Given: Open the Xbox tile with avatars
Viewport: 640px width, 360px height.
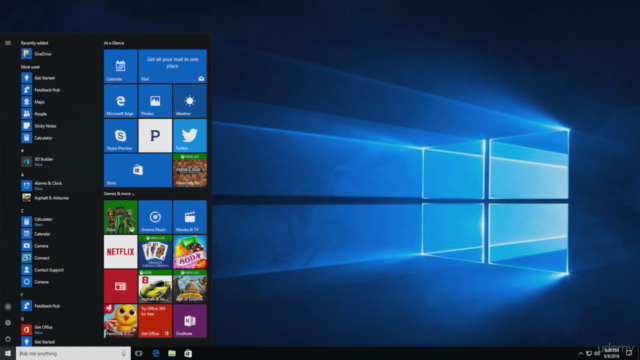Looking at the screenshot, I should [120, 217].
